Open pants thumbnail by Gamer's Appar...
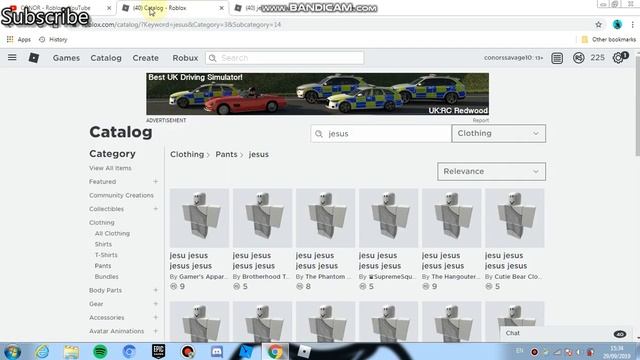Viewport: 640px width, 360px height. pyautogui.click(x=199, y=218)
